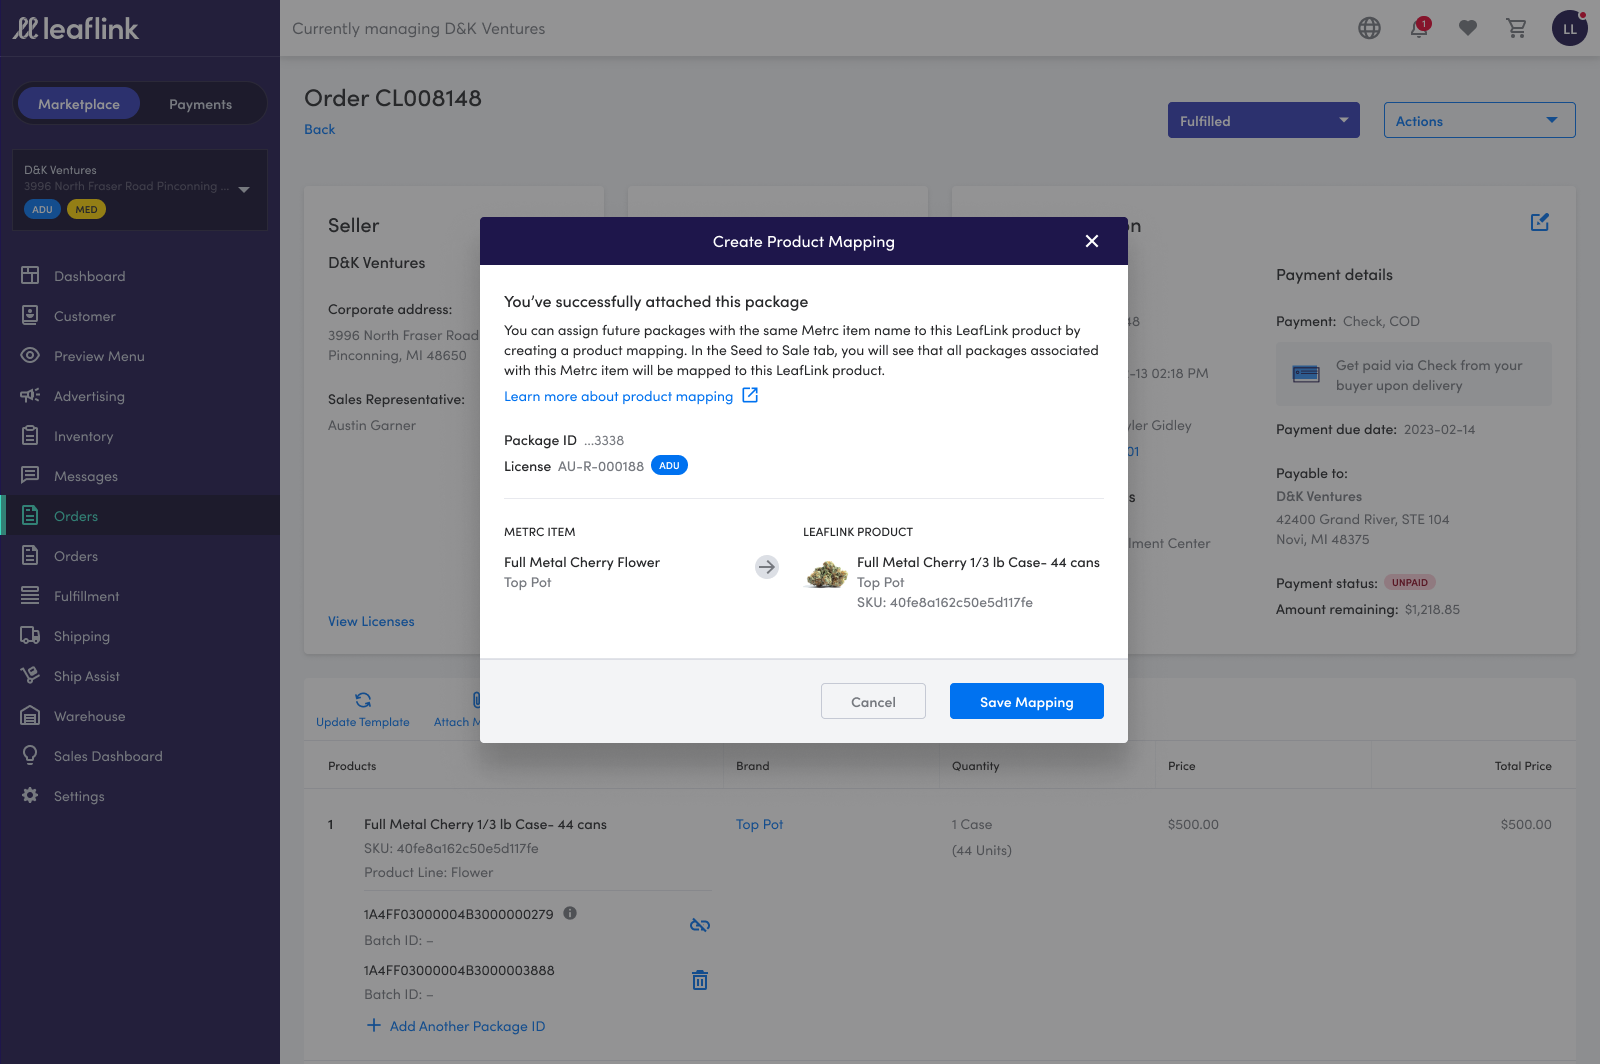1600x1064 pixels.
Task: Click the Save Mapping button
Action: (x=1026, y=701)
